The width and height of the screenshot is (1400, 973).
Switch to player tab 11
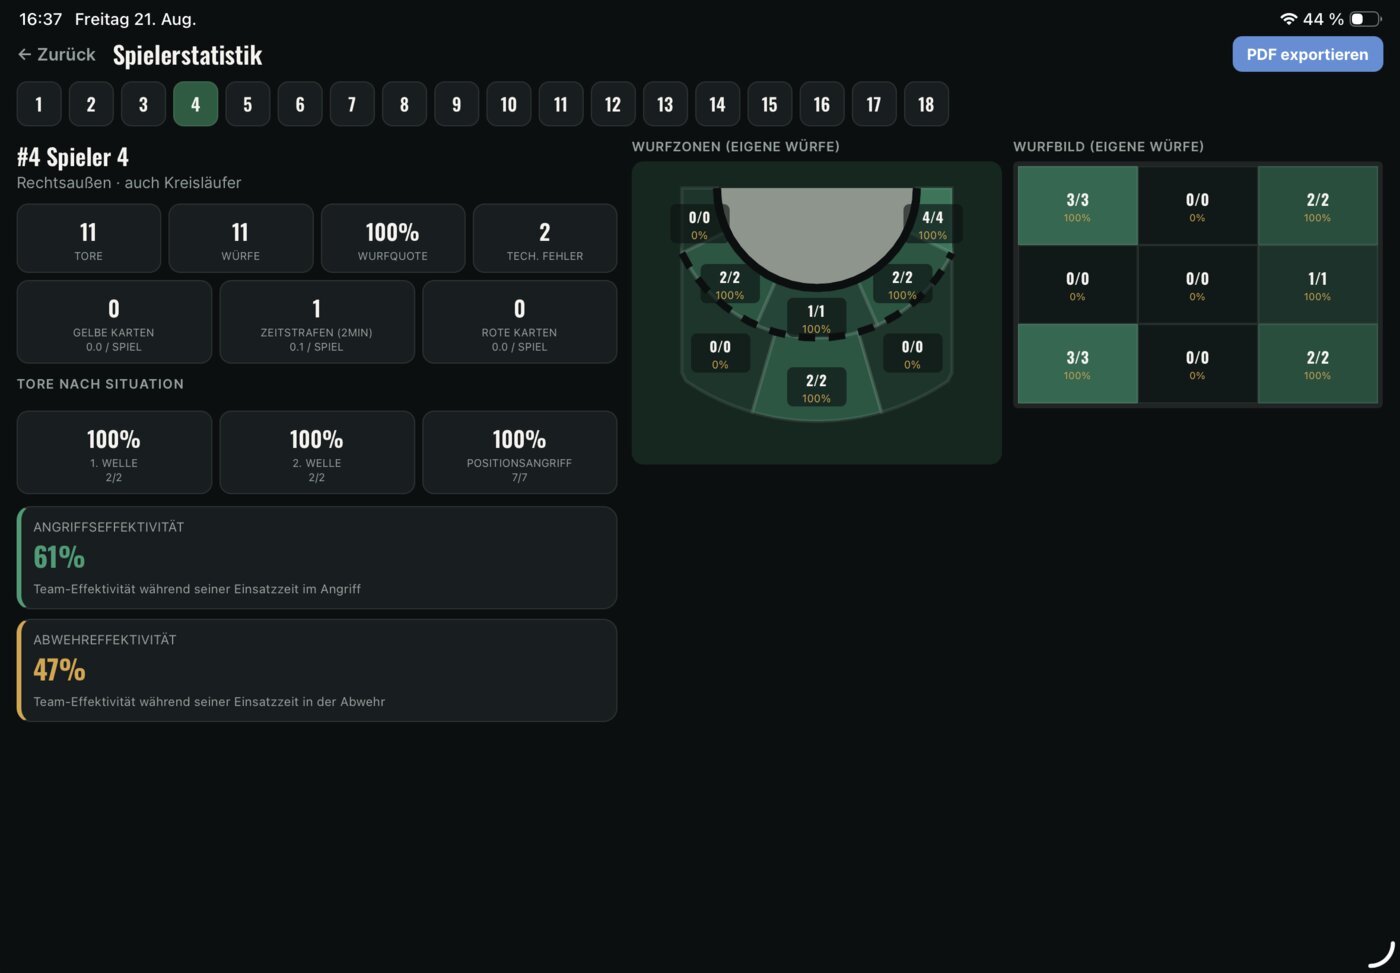click(561, 104)
